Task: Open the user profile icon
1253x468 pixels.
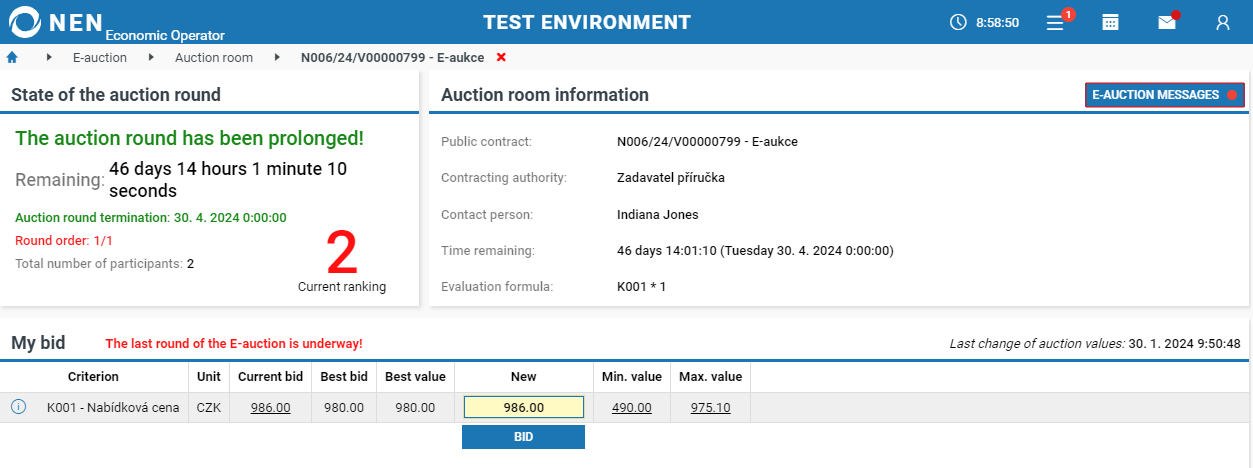Action: 1222,22
